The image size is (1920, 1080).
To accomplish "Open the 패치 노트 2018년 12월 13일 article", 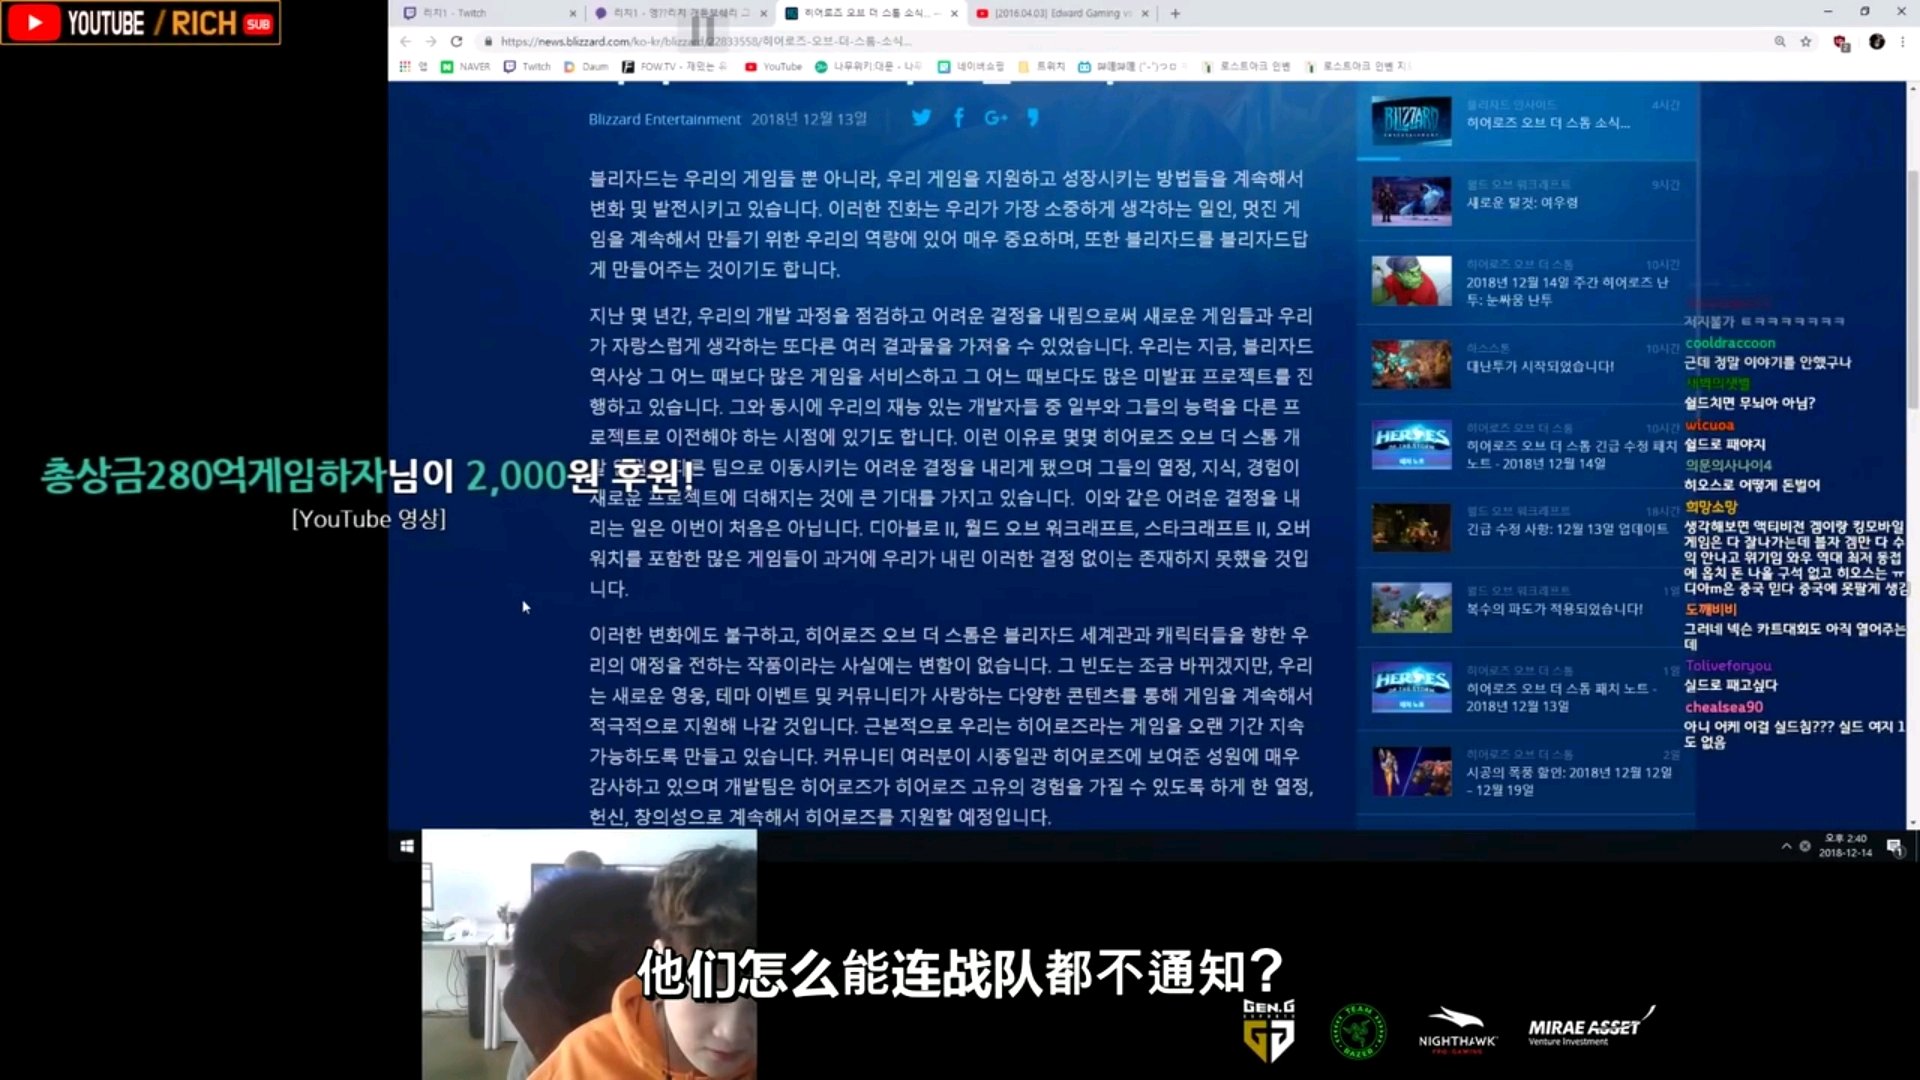I will coord(1526,689).
